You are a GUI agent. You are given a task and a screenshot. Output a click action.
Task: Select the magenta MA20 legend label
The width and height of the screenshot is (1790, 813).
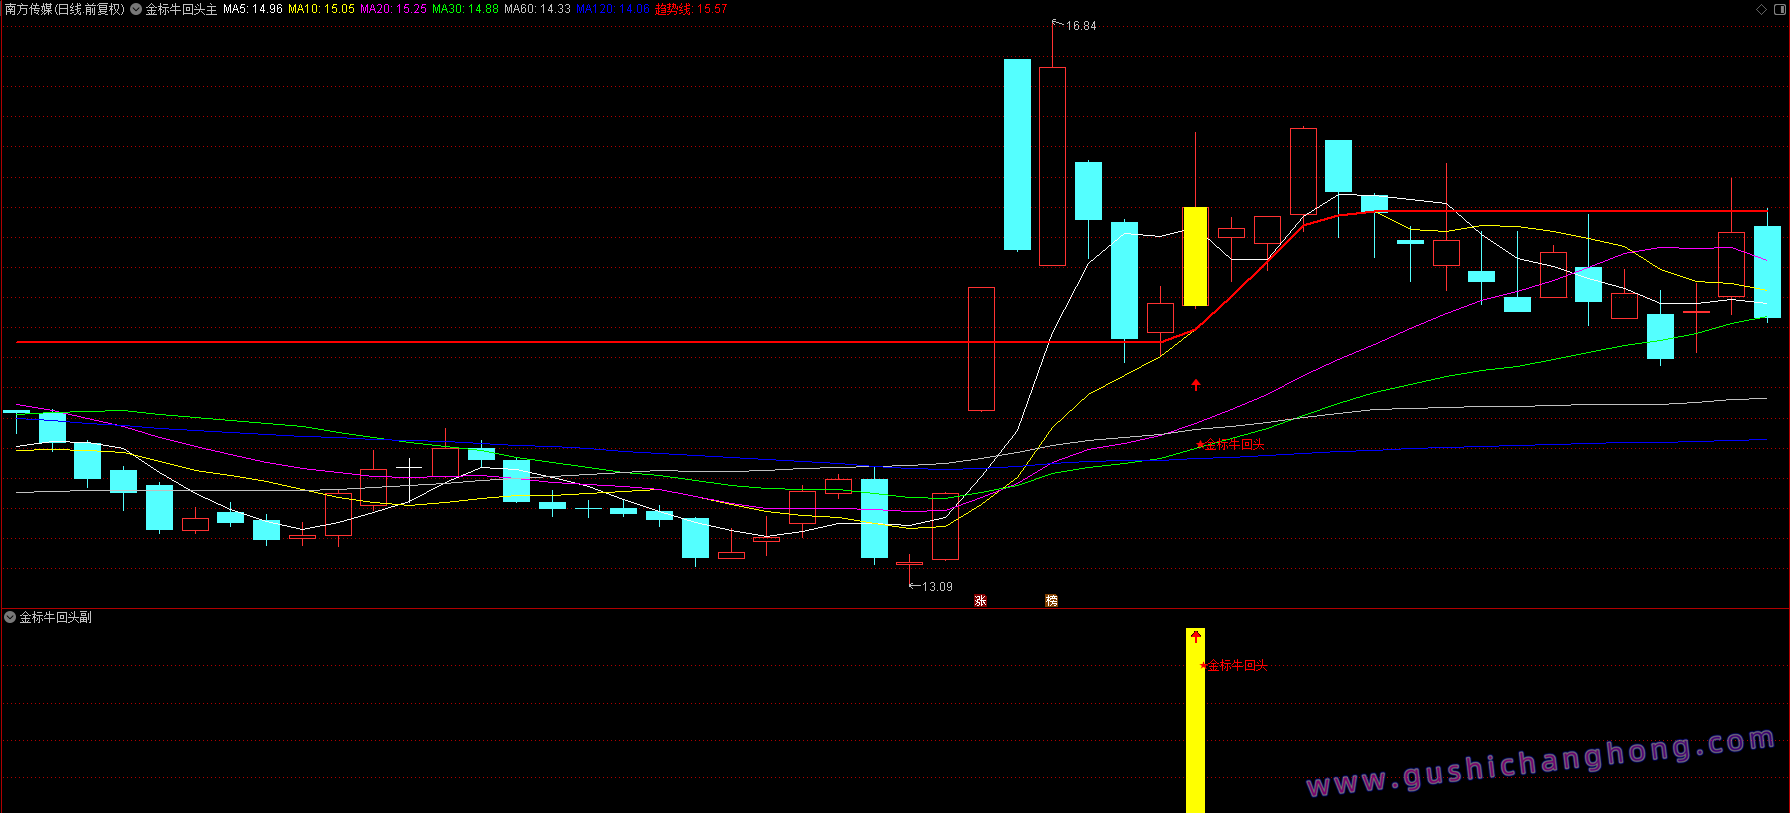point(393,9)
